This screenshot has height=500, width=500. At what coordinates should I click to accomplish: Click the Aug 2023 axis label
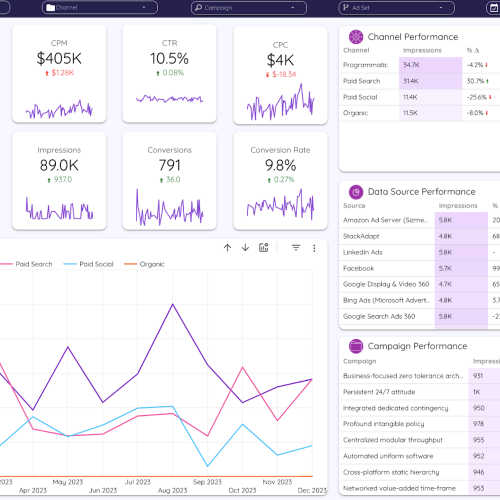[172, 490]
